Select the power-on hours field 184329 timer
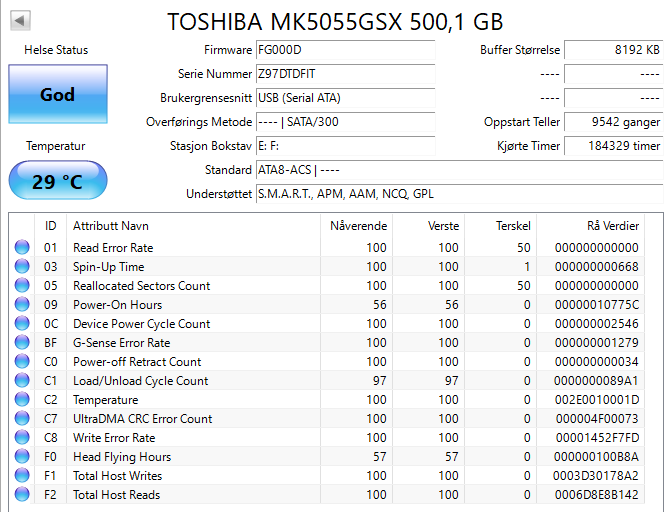This screenshot has width=668, height=512. tap(613, 146)
